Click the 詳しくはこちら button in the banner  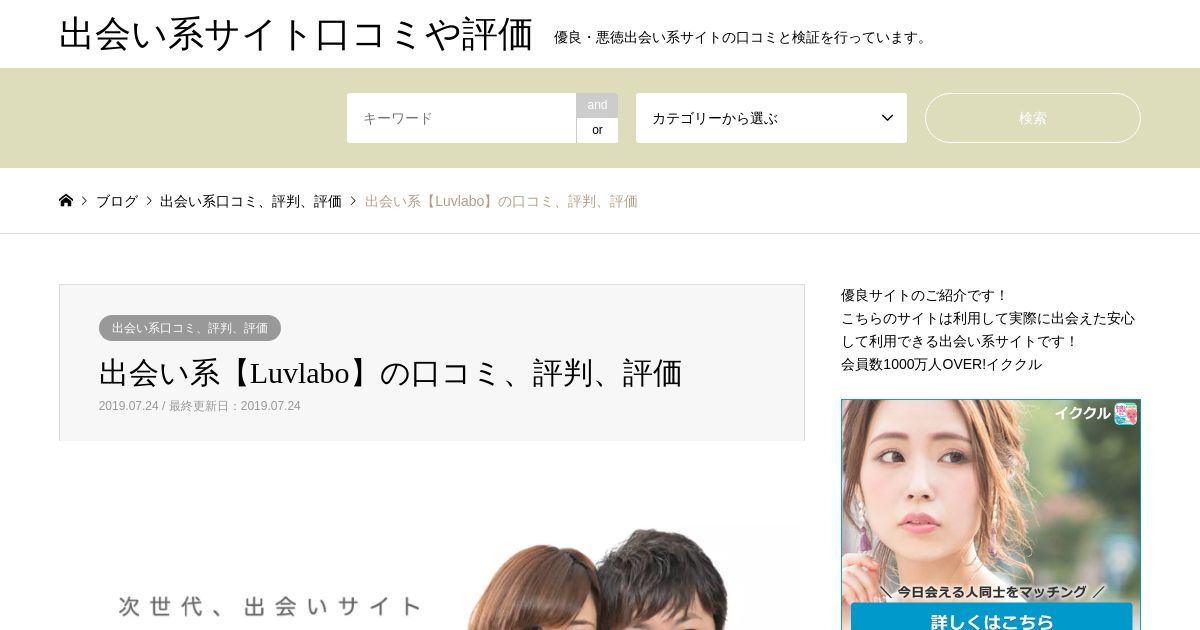point(991,618)
